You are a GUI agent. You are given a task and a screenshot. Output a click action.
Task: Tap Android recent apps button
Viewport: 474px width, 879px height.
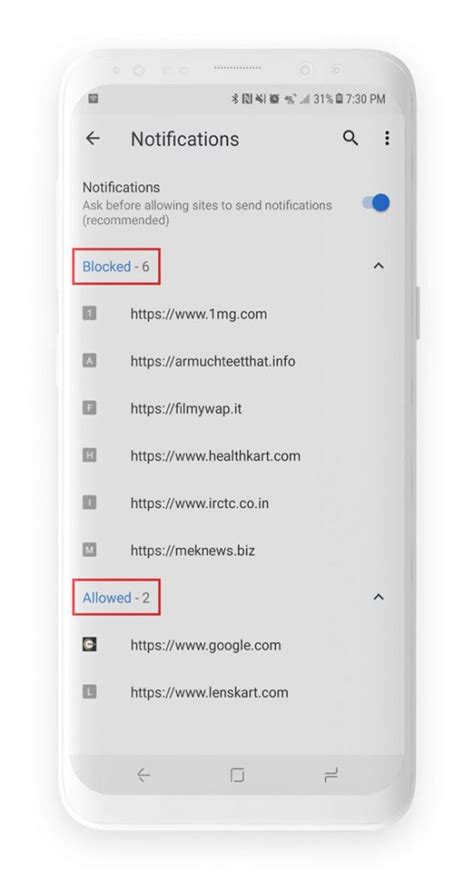pyautogui.click(x=331, y=775)
